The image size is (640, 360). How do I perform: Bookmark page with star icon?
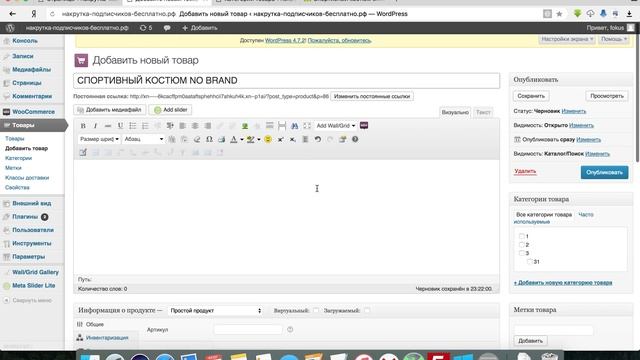pyautogui.click(x=559, y=14)
